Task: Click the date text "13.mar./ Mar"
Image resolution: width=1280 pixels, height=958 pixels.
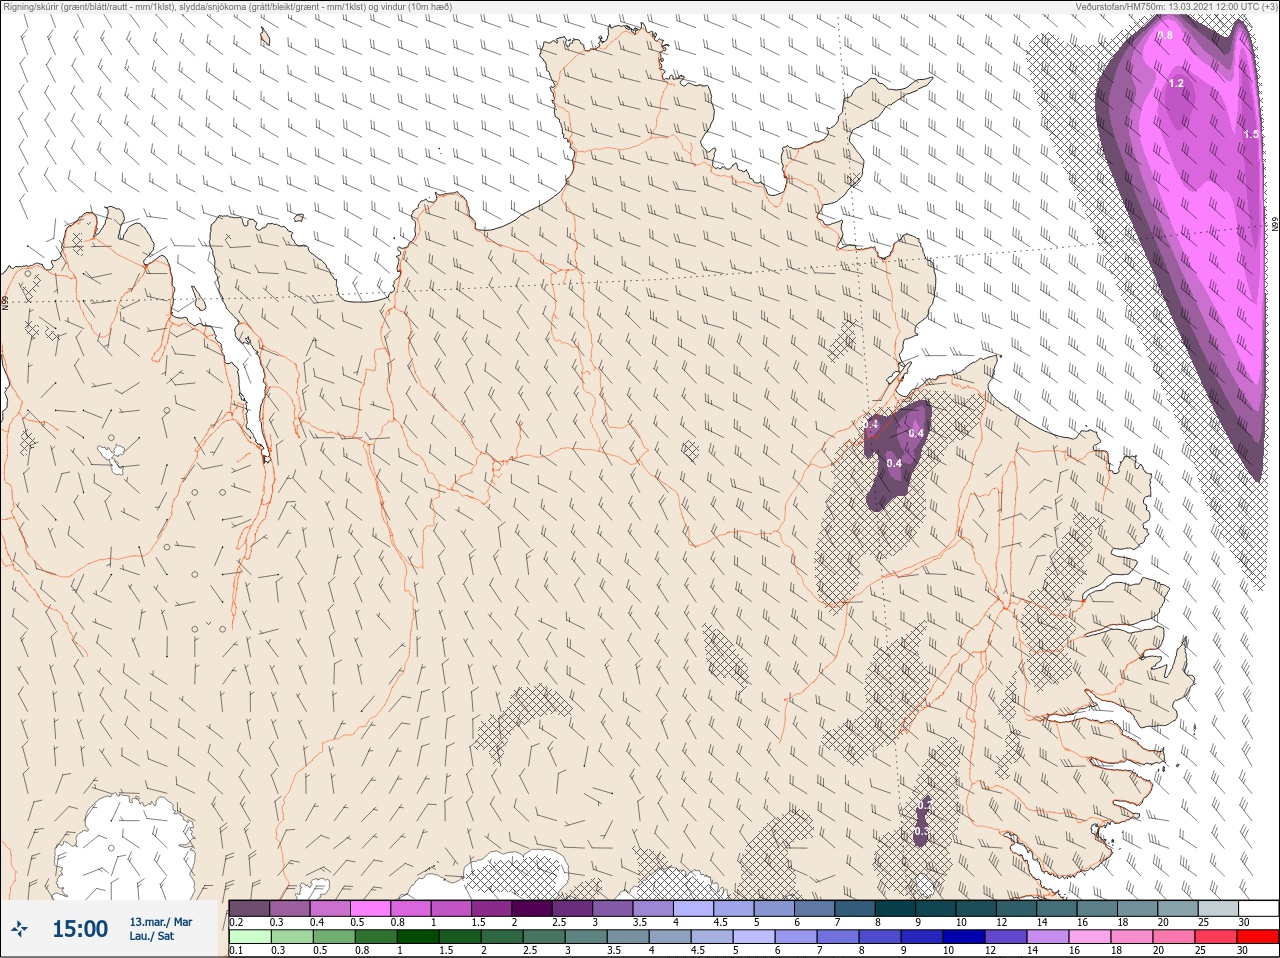Action: [x=161, y=922]
